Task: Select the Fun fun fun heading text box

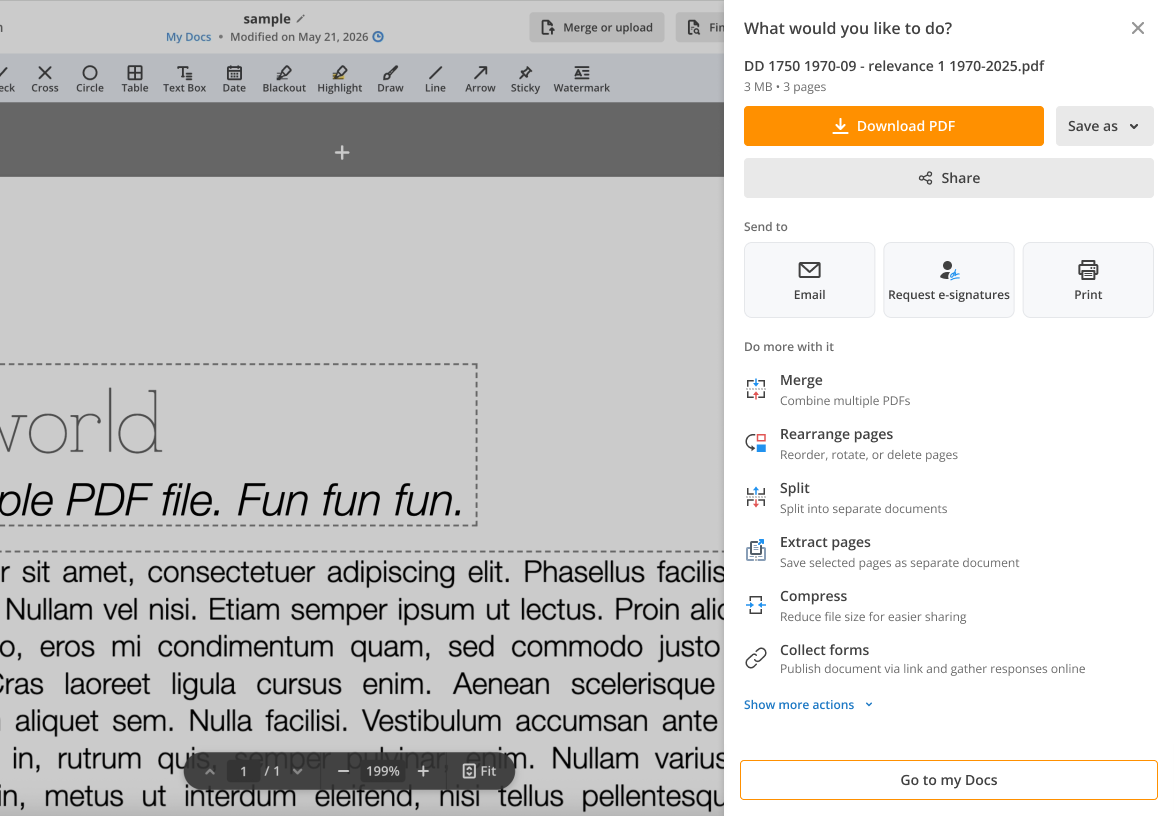Action: coord(238,445)
